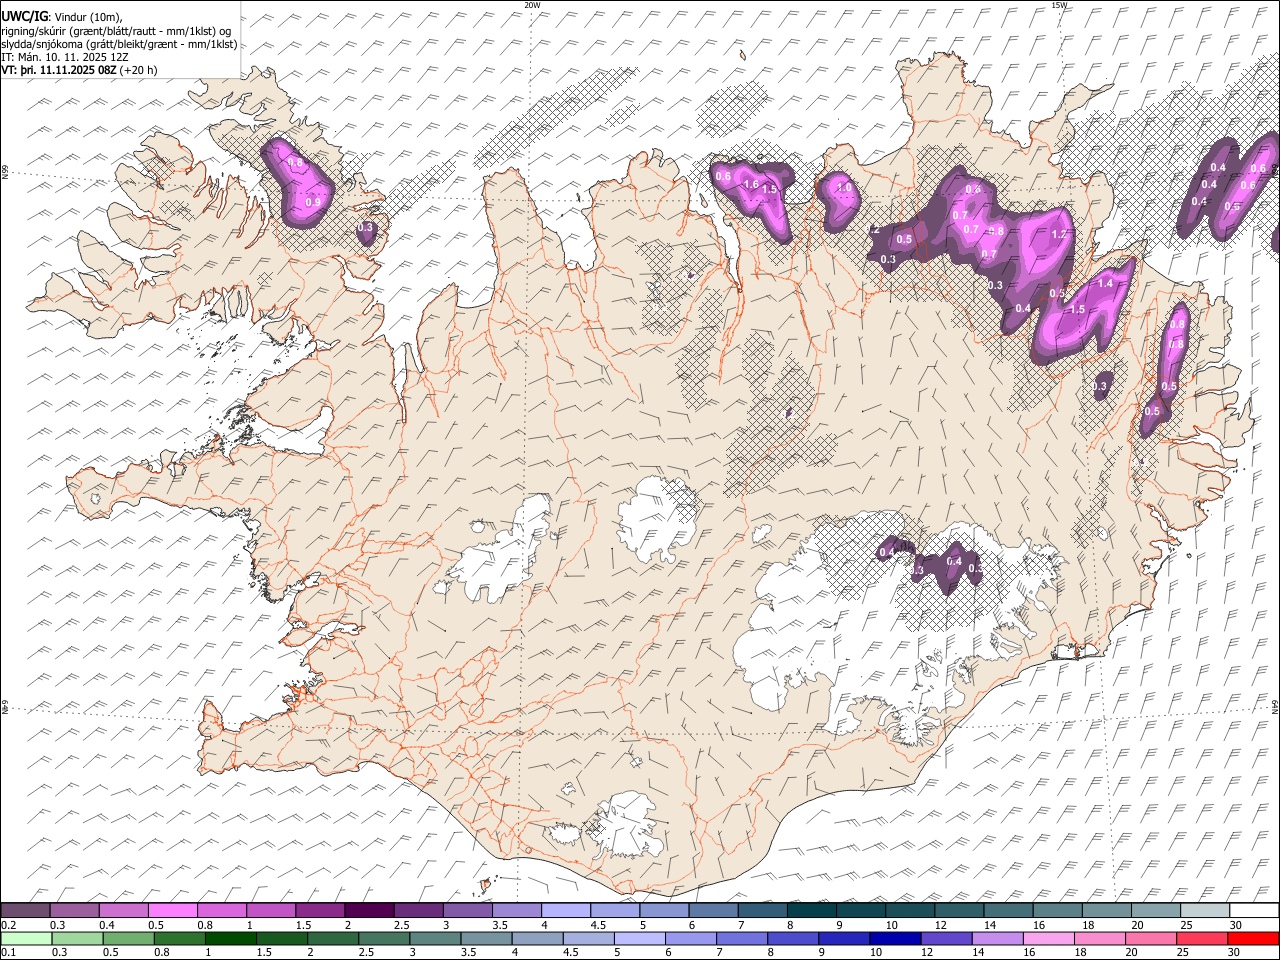Click the title text 'UWC/IG: Vindur (10m),'
This screenshot has width=1280, height=960.
click(x=62, y=16)
